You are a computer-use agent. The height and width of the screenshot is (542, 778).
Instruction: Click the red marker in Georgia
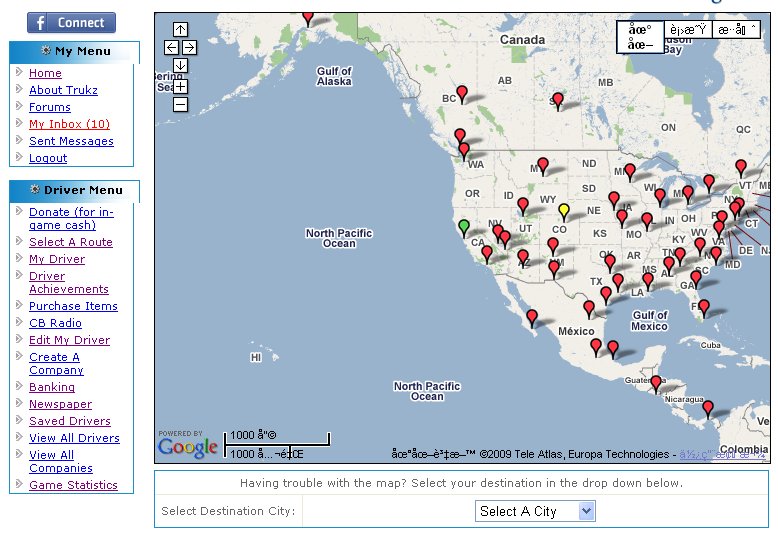(x=696, y=279)
